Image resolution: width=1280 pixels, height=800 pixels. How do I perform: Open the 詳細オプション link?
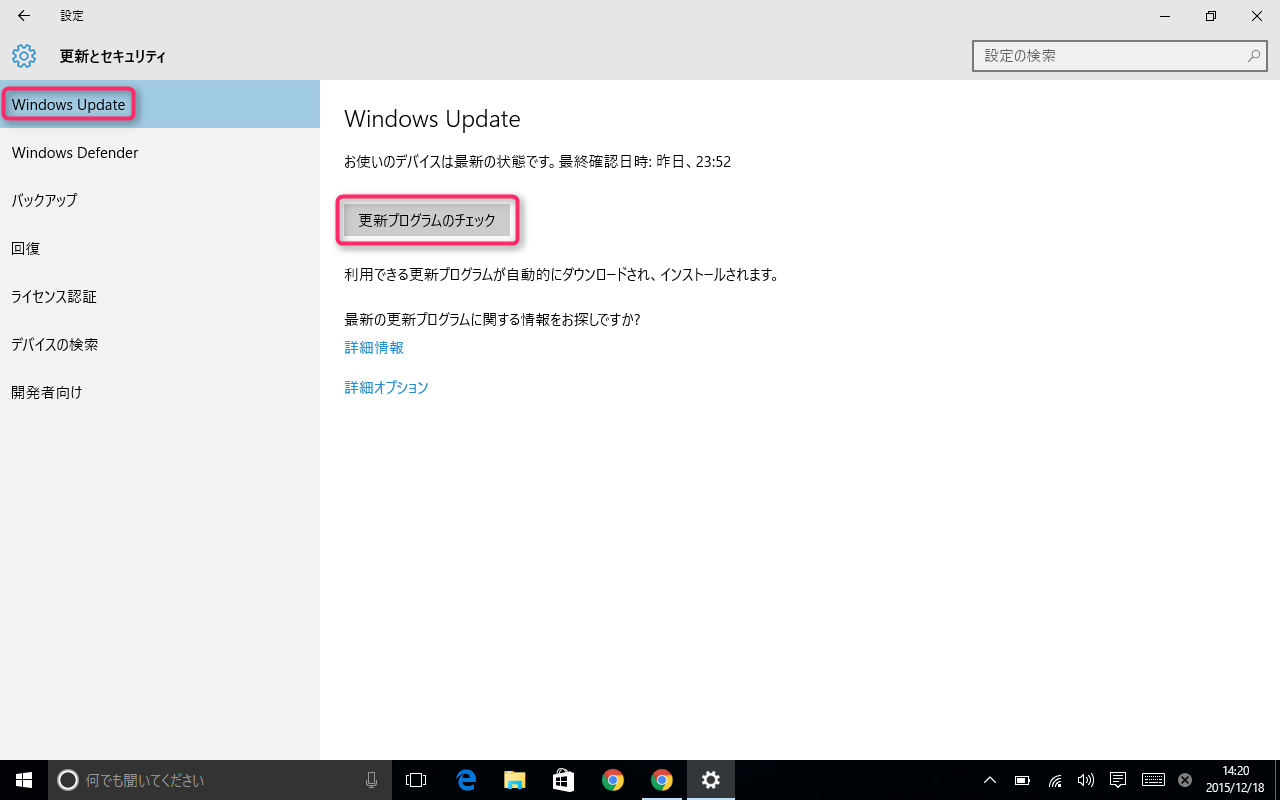click(387, 387)
